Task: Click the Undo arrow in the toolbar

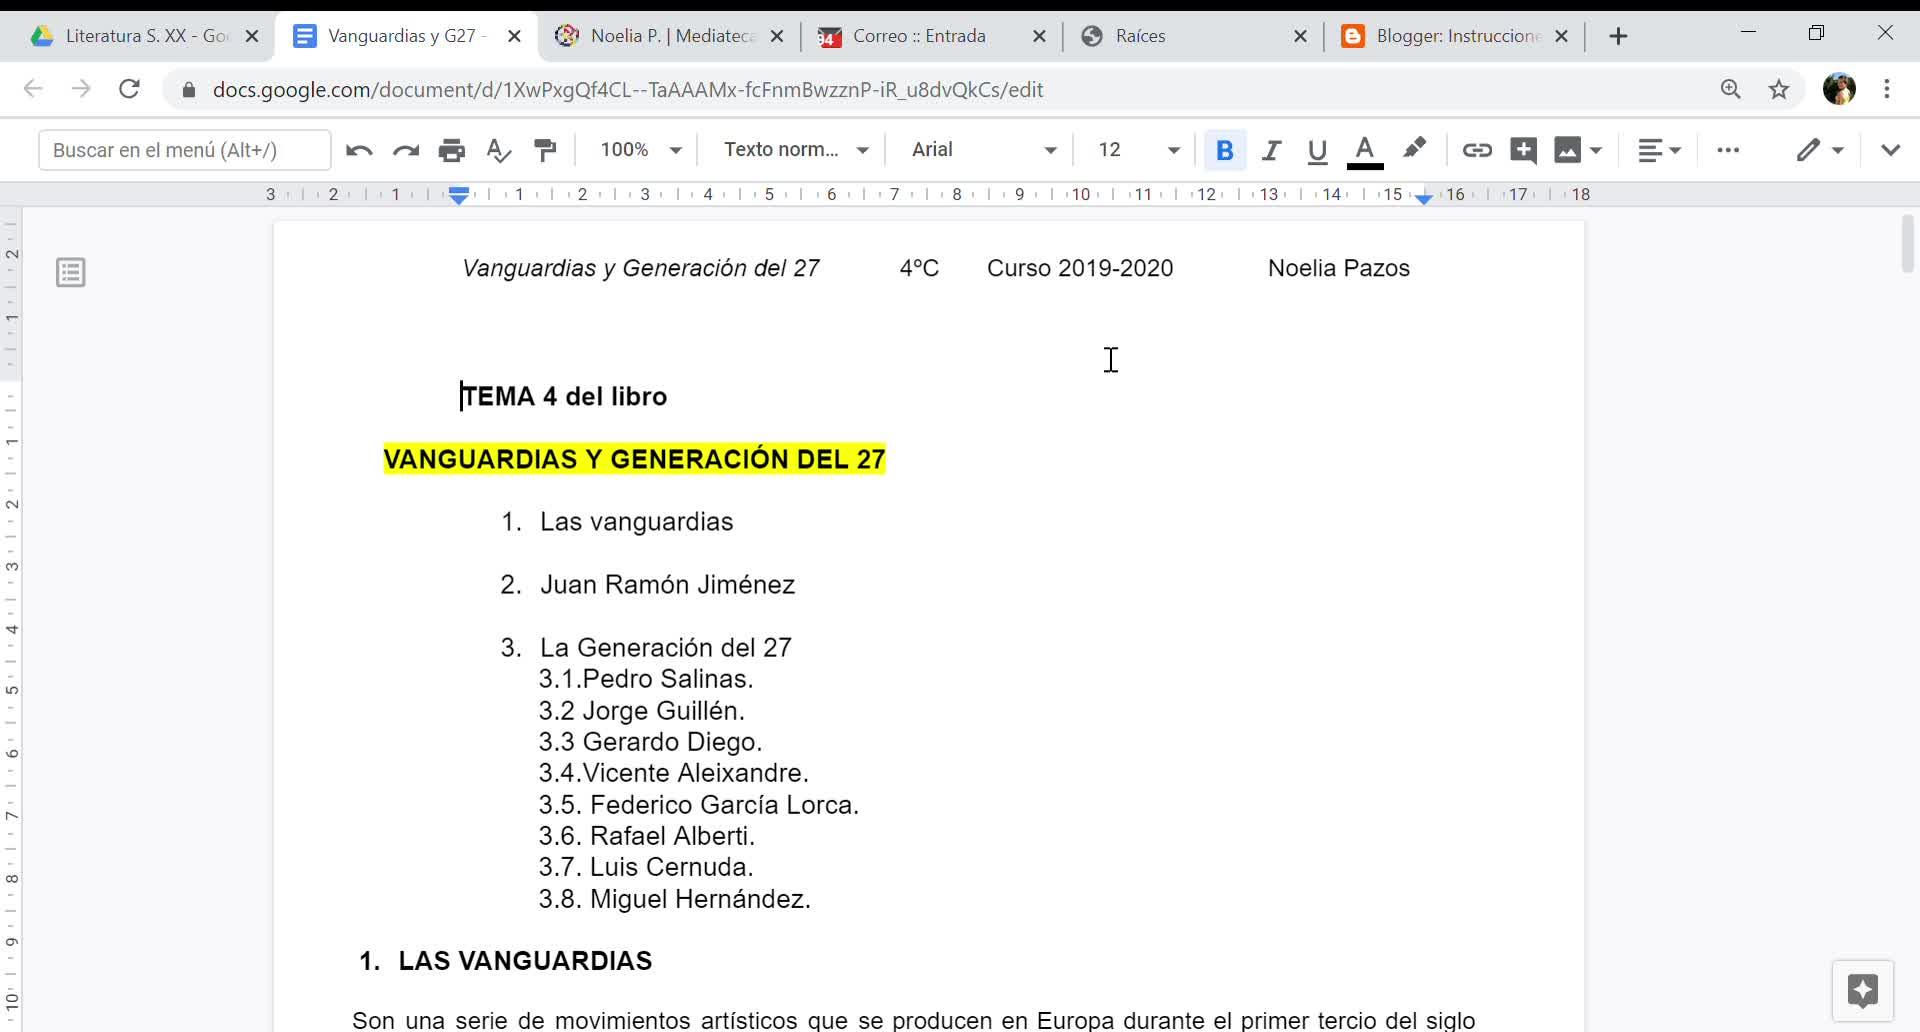Action: (359, 150)
